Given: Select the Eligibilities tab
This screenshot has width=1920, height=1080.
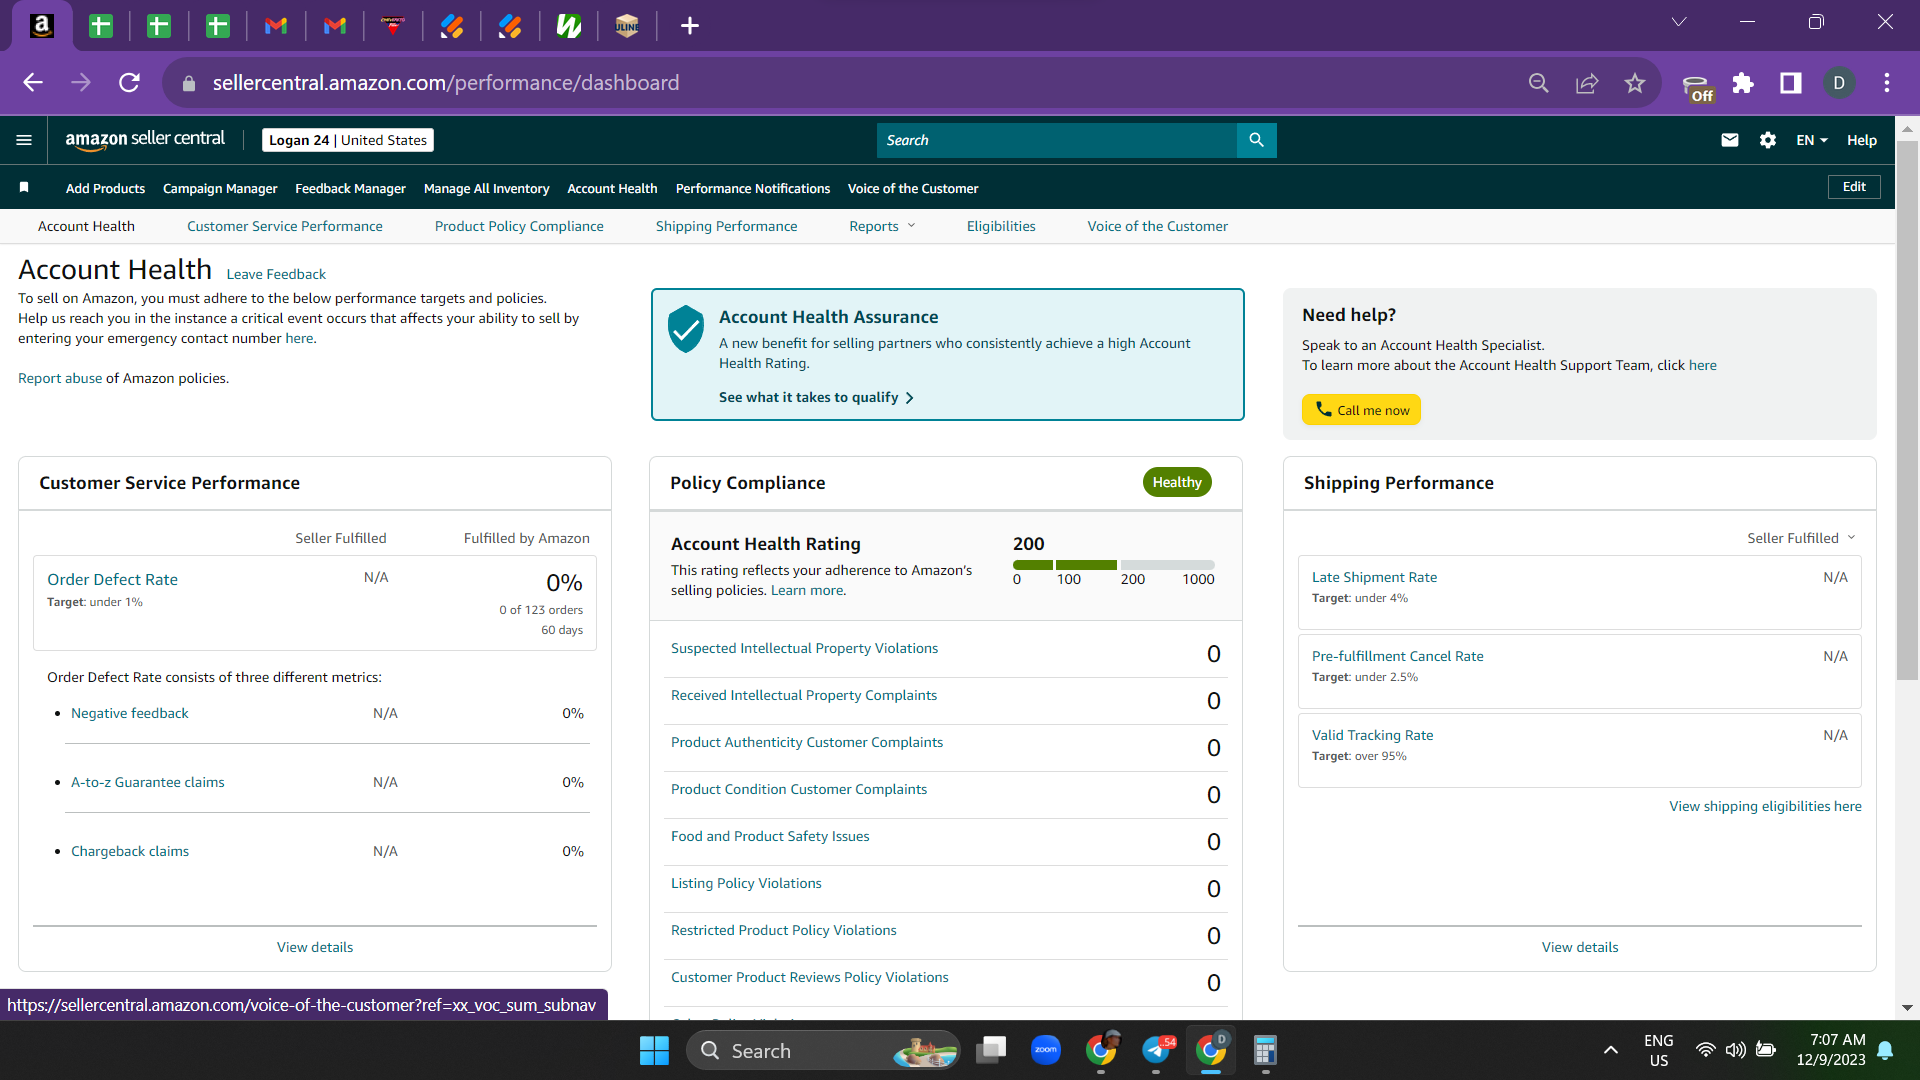Looking at the screenshot, I should point(1001,226).
